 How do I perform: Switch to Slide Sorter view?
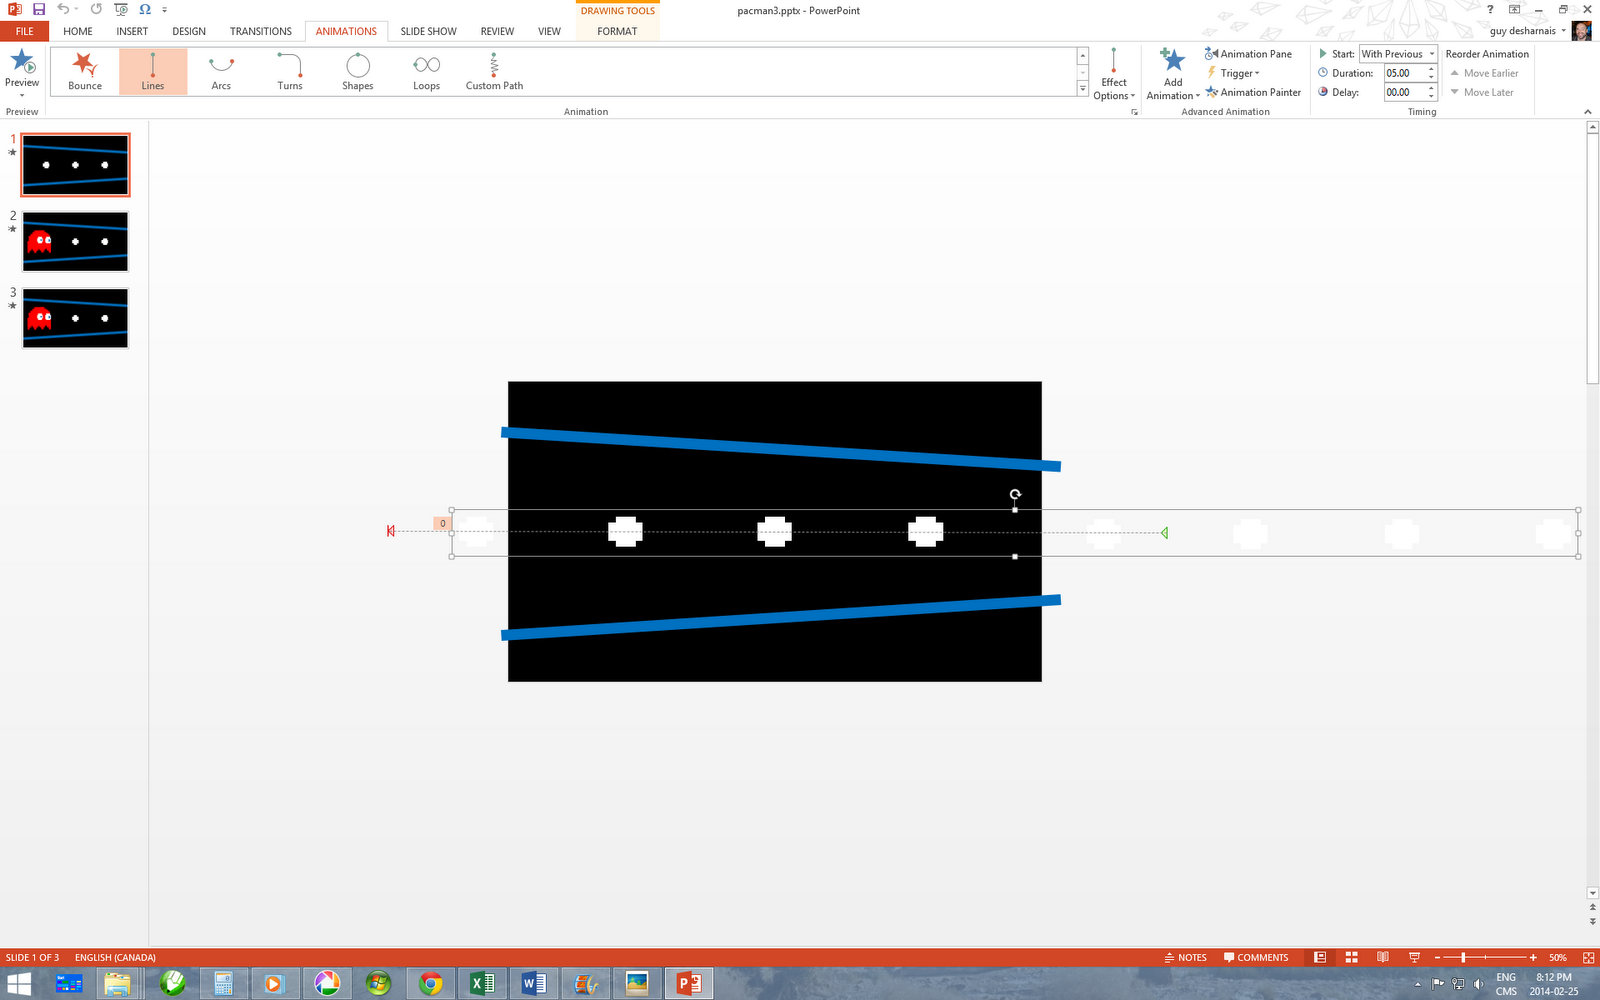pyautogui.click(x=1351, y=957)
